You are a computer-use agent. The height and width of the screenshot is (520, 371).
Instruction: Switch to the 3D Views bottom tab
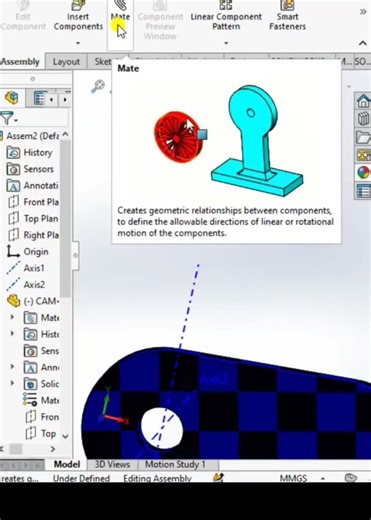coord(112,464)
